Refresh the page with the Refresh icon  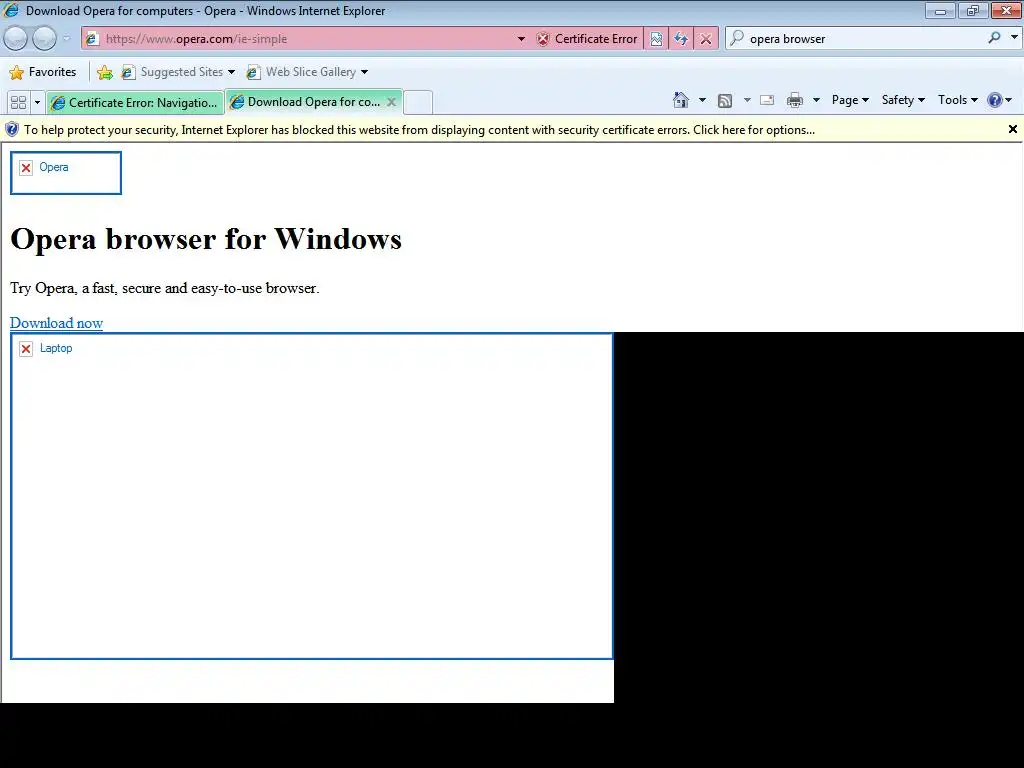tap(681, 39)
